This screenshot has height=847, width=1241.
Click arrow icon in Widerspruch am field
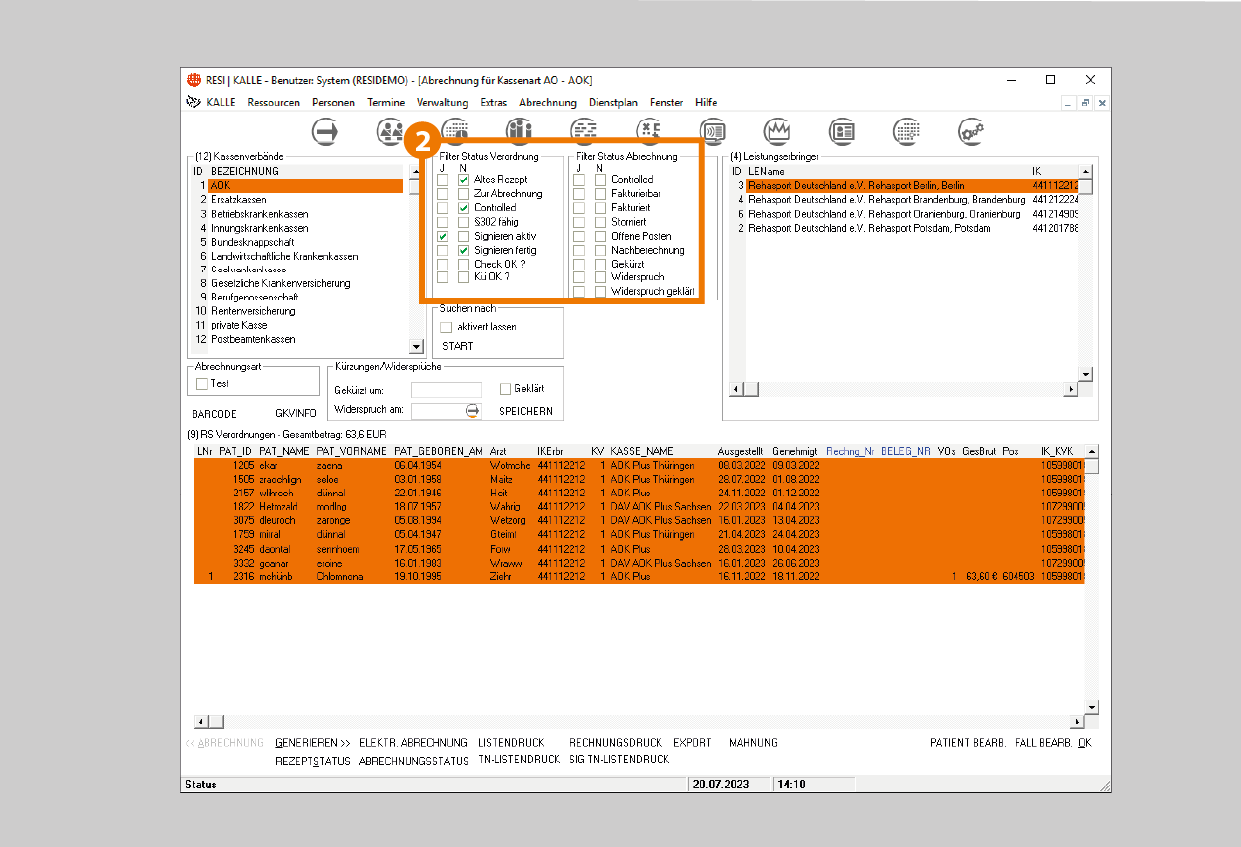click(473, 411)
